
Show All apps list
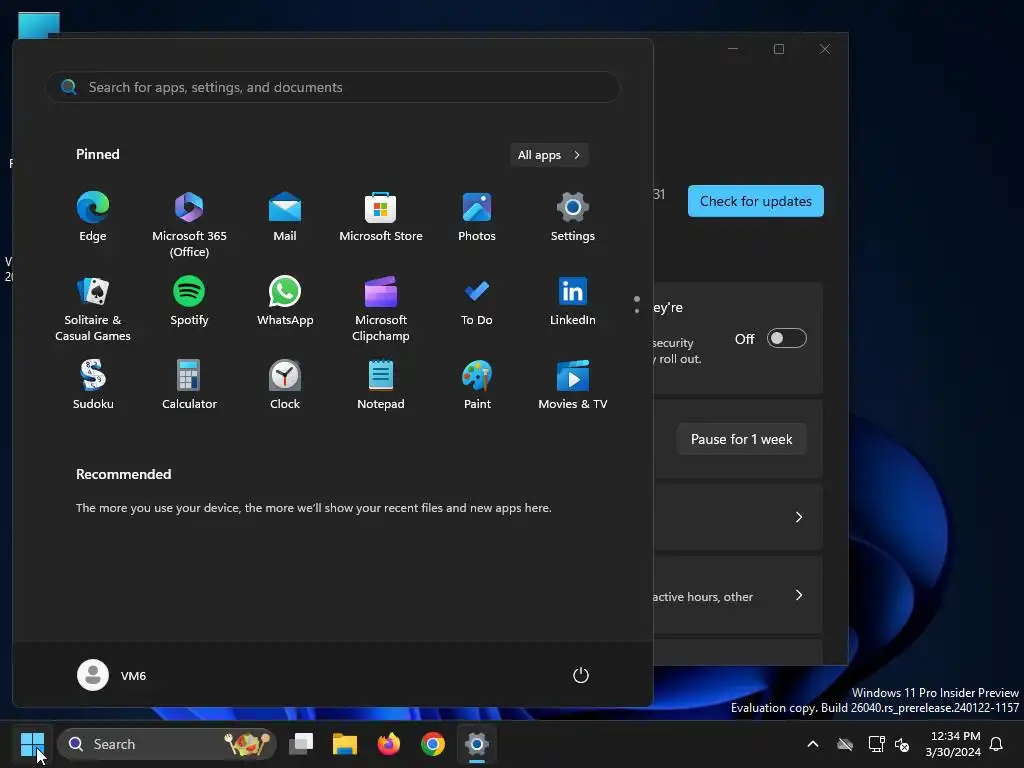tap(549, 155)
